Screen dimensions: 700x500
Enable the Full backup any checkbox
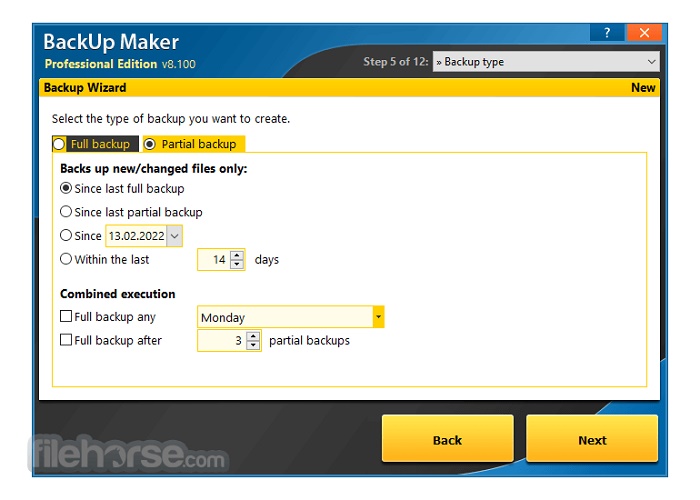pyautogui.click(x=66, y=317)
